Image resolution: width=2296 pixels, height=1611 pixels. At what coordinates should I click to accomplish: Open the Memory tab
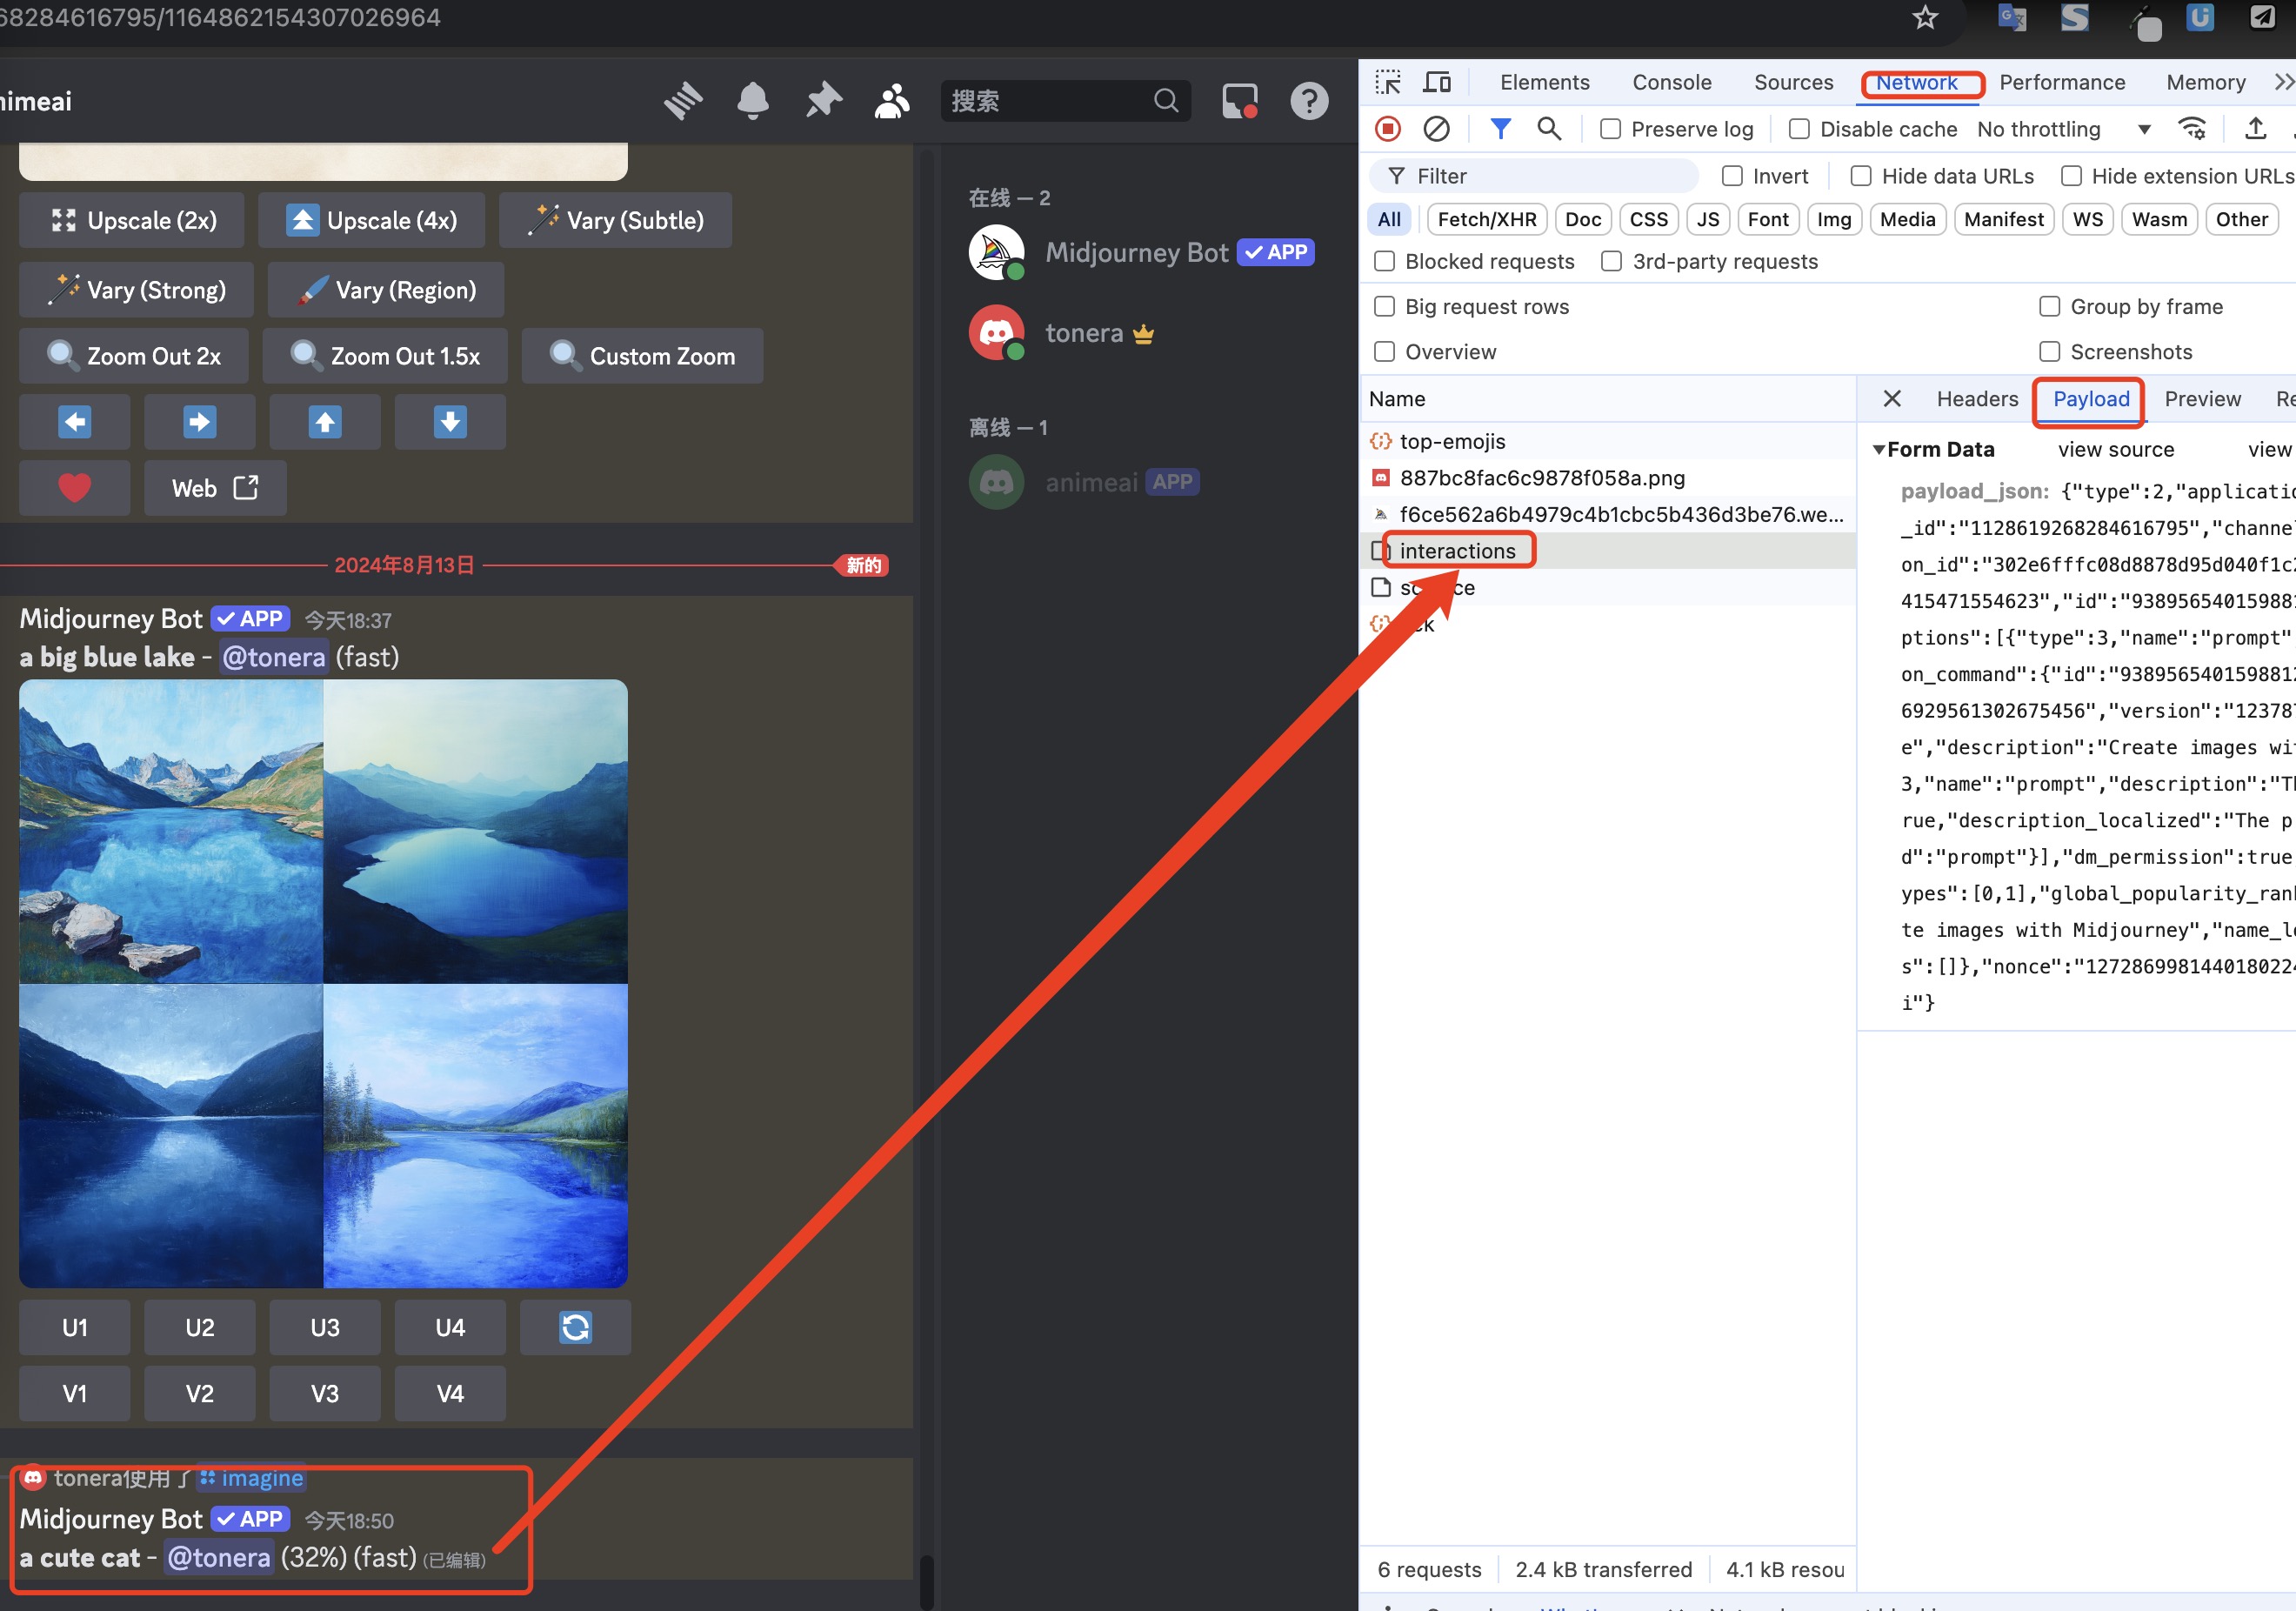2205,82
